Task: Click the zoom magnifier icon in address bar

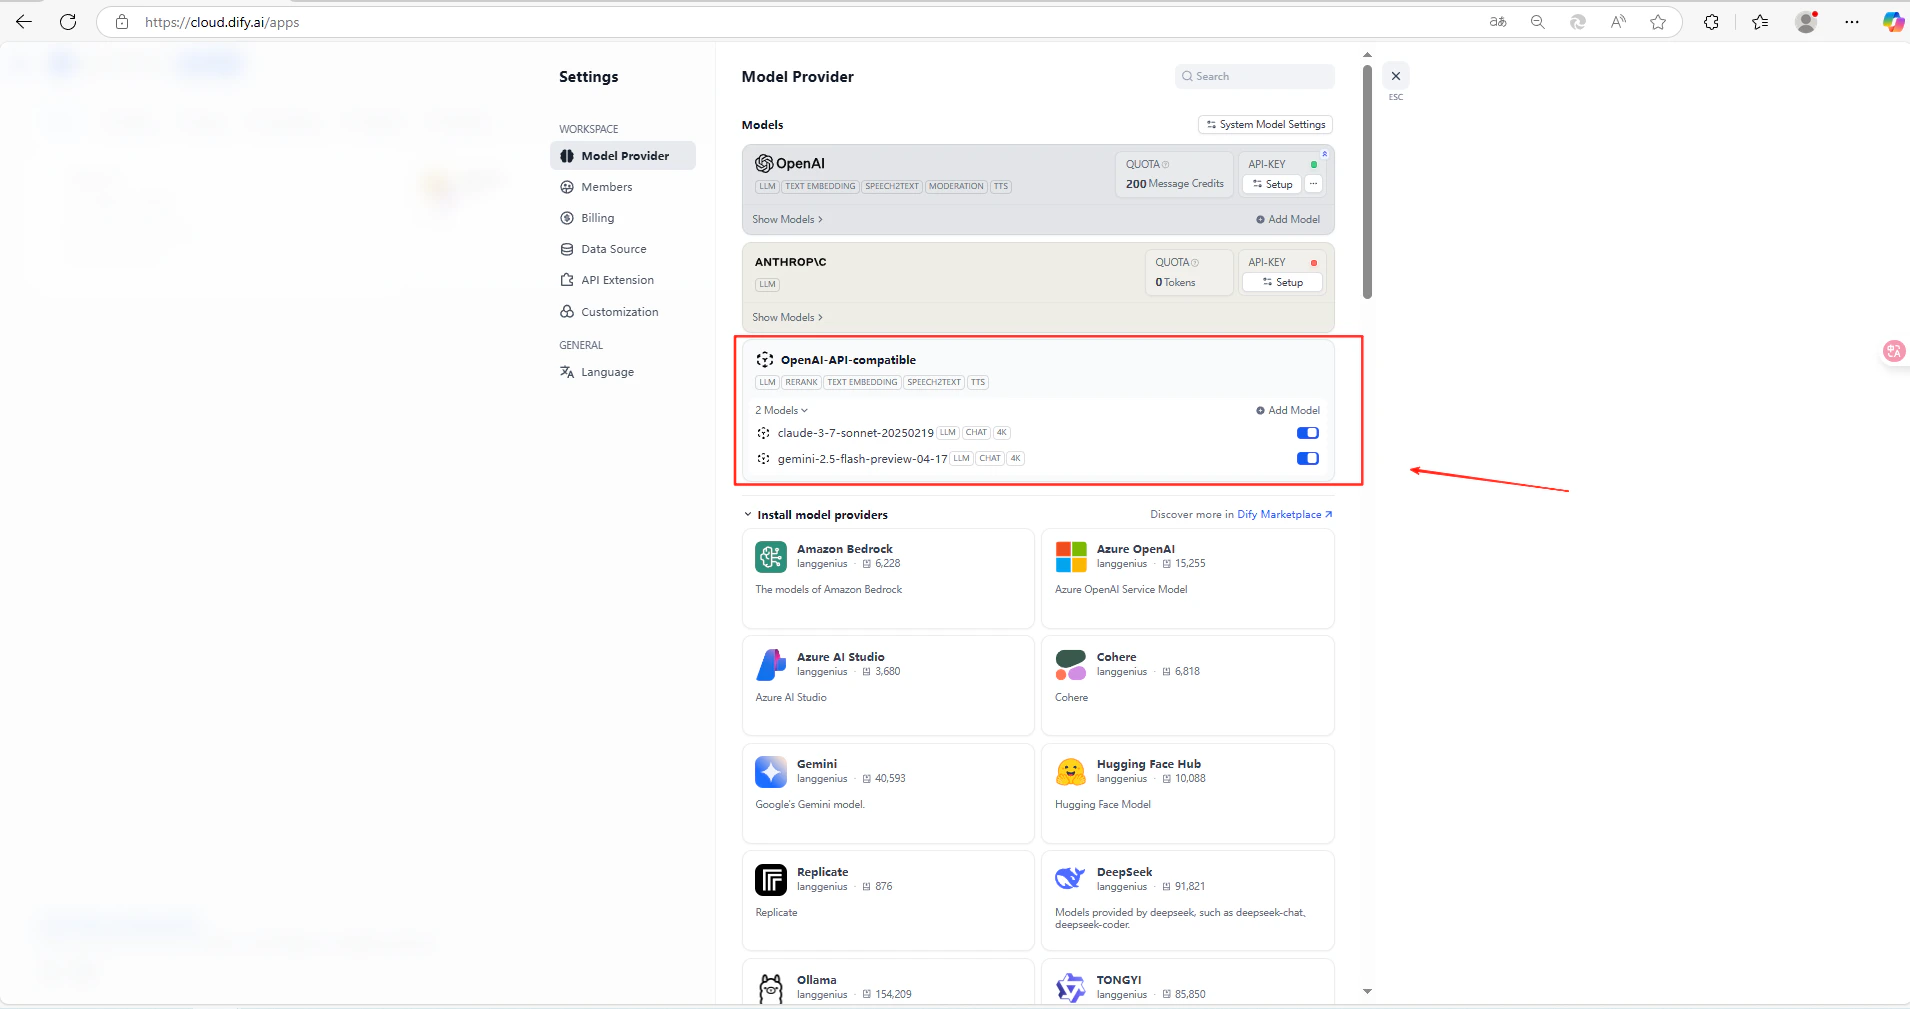Action: click(1538, 22)
